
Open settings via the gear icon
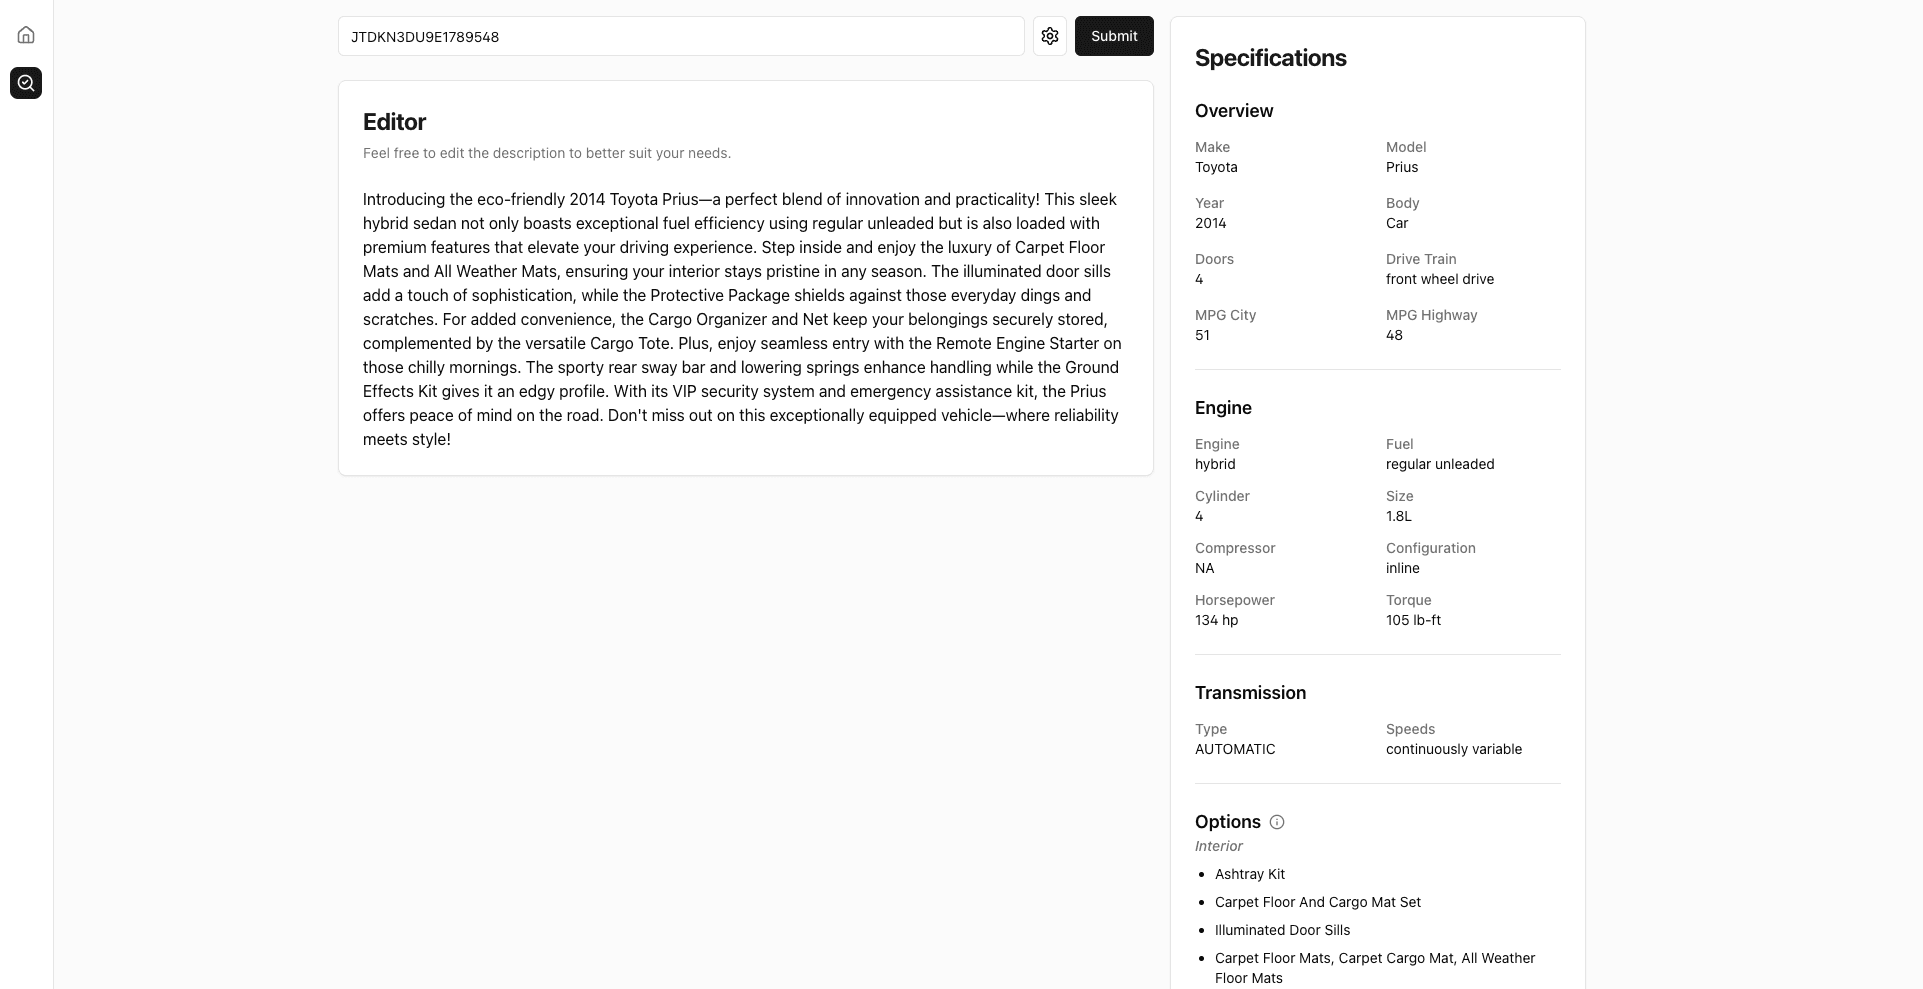[x=1050, y=36]
